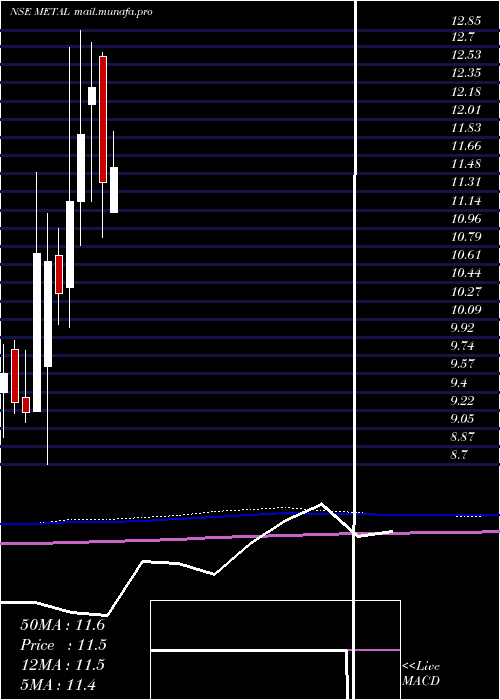The height and width of the screenshot is (700, 500).
Task: Click the 12.85 price axis label
Action: tap(466, 19)
